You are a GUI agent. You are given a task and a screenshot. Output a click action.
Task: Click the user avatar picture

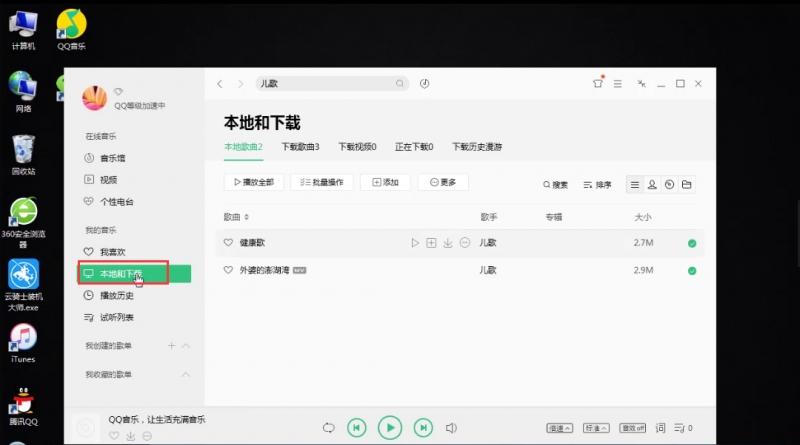[94, 98]
